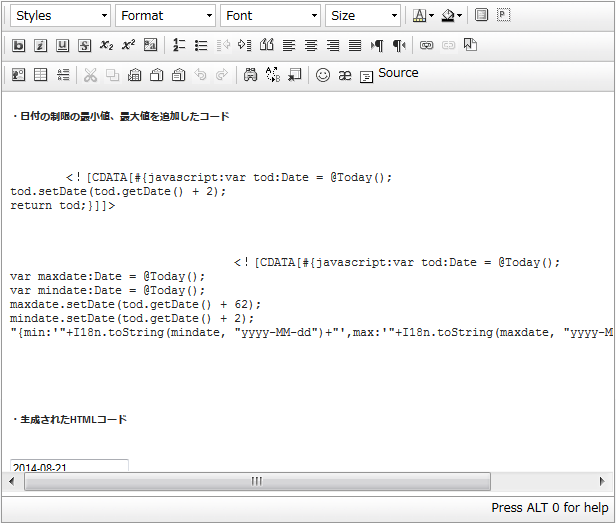The image size is (616, 523).
Task: Click Paste from Word icon
Action: coord(178,75)
